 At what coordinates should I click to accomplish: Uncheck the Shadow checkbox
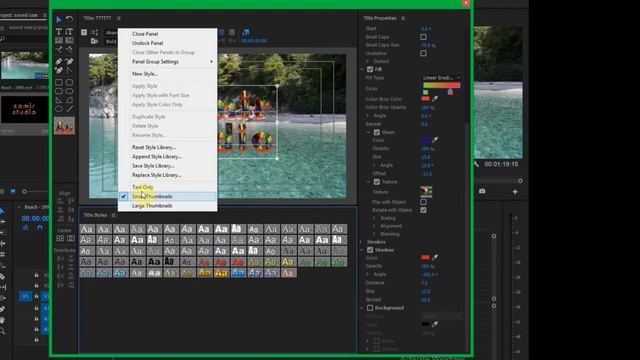coord(370,250)
